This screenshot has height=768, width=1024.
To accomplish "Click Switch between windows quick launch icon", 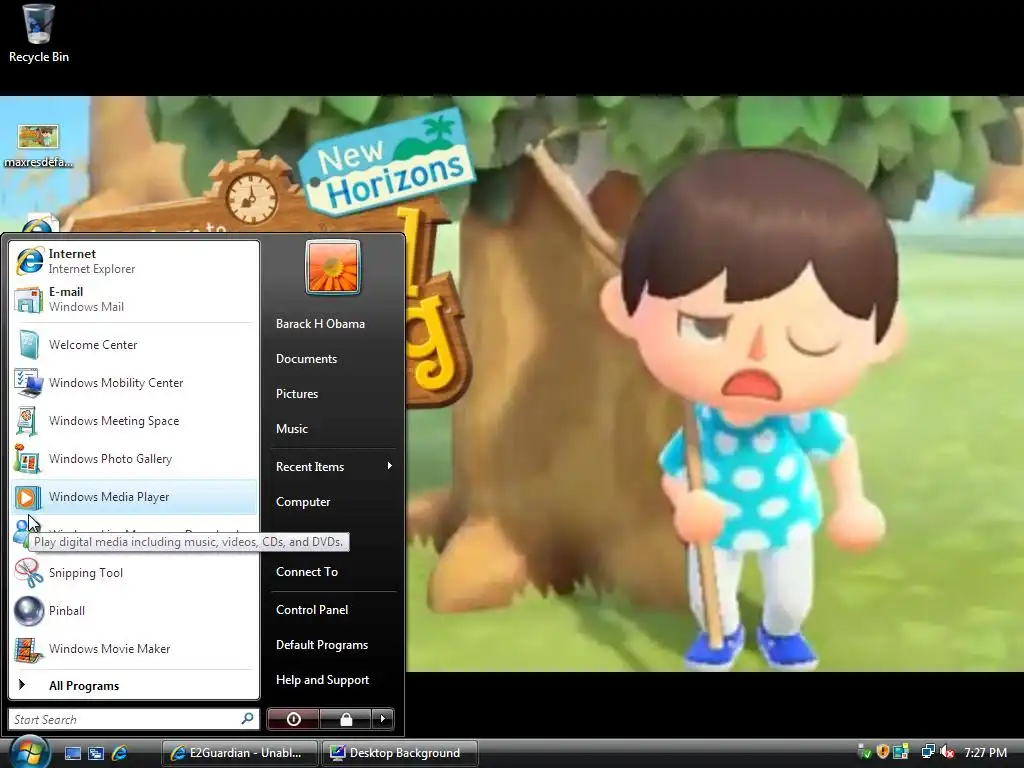I will pos(96,753).
